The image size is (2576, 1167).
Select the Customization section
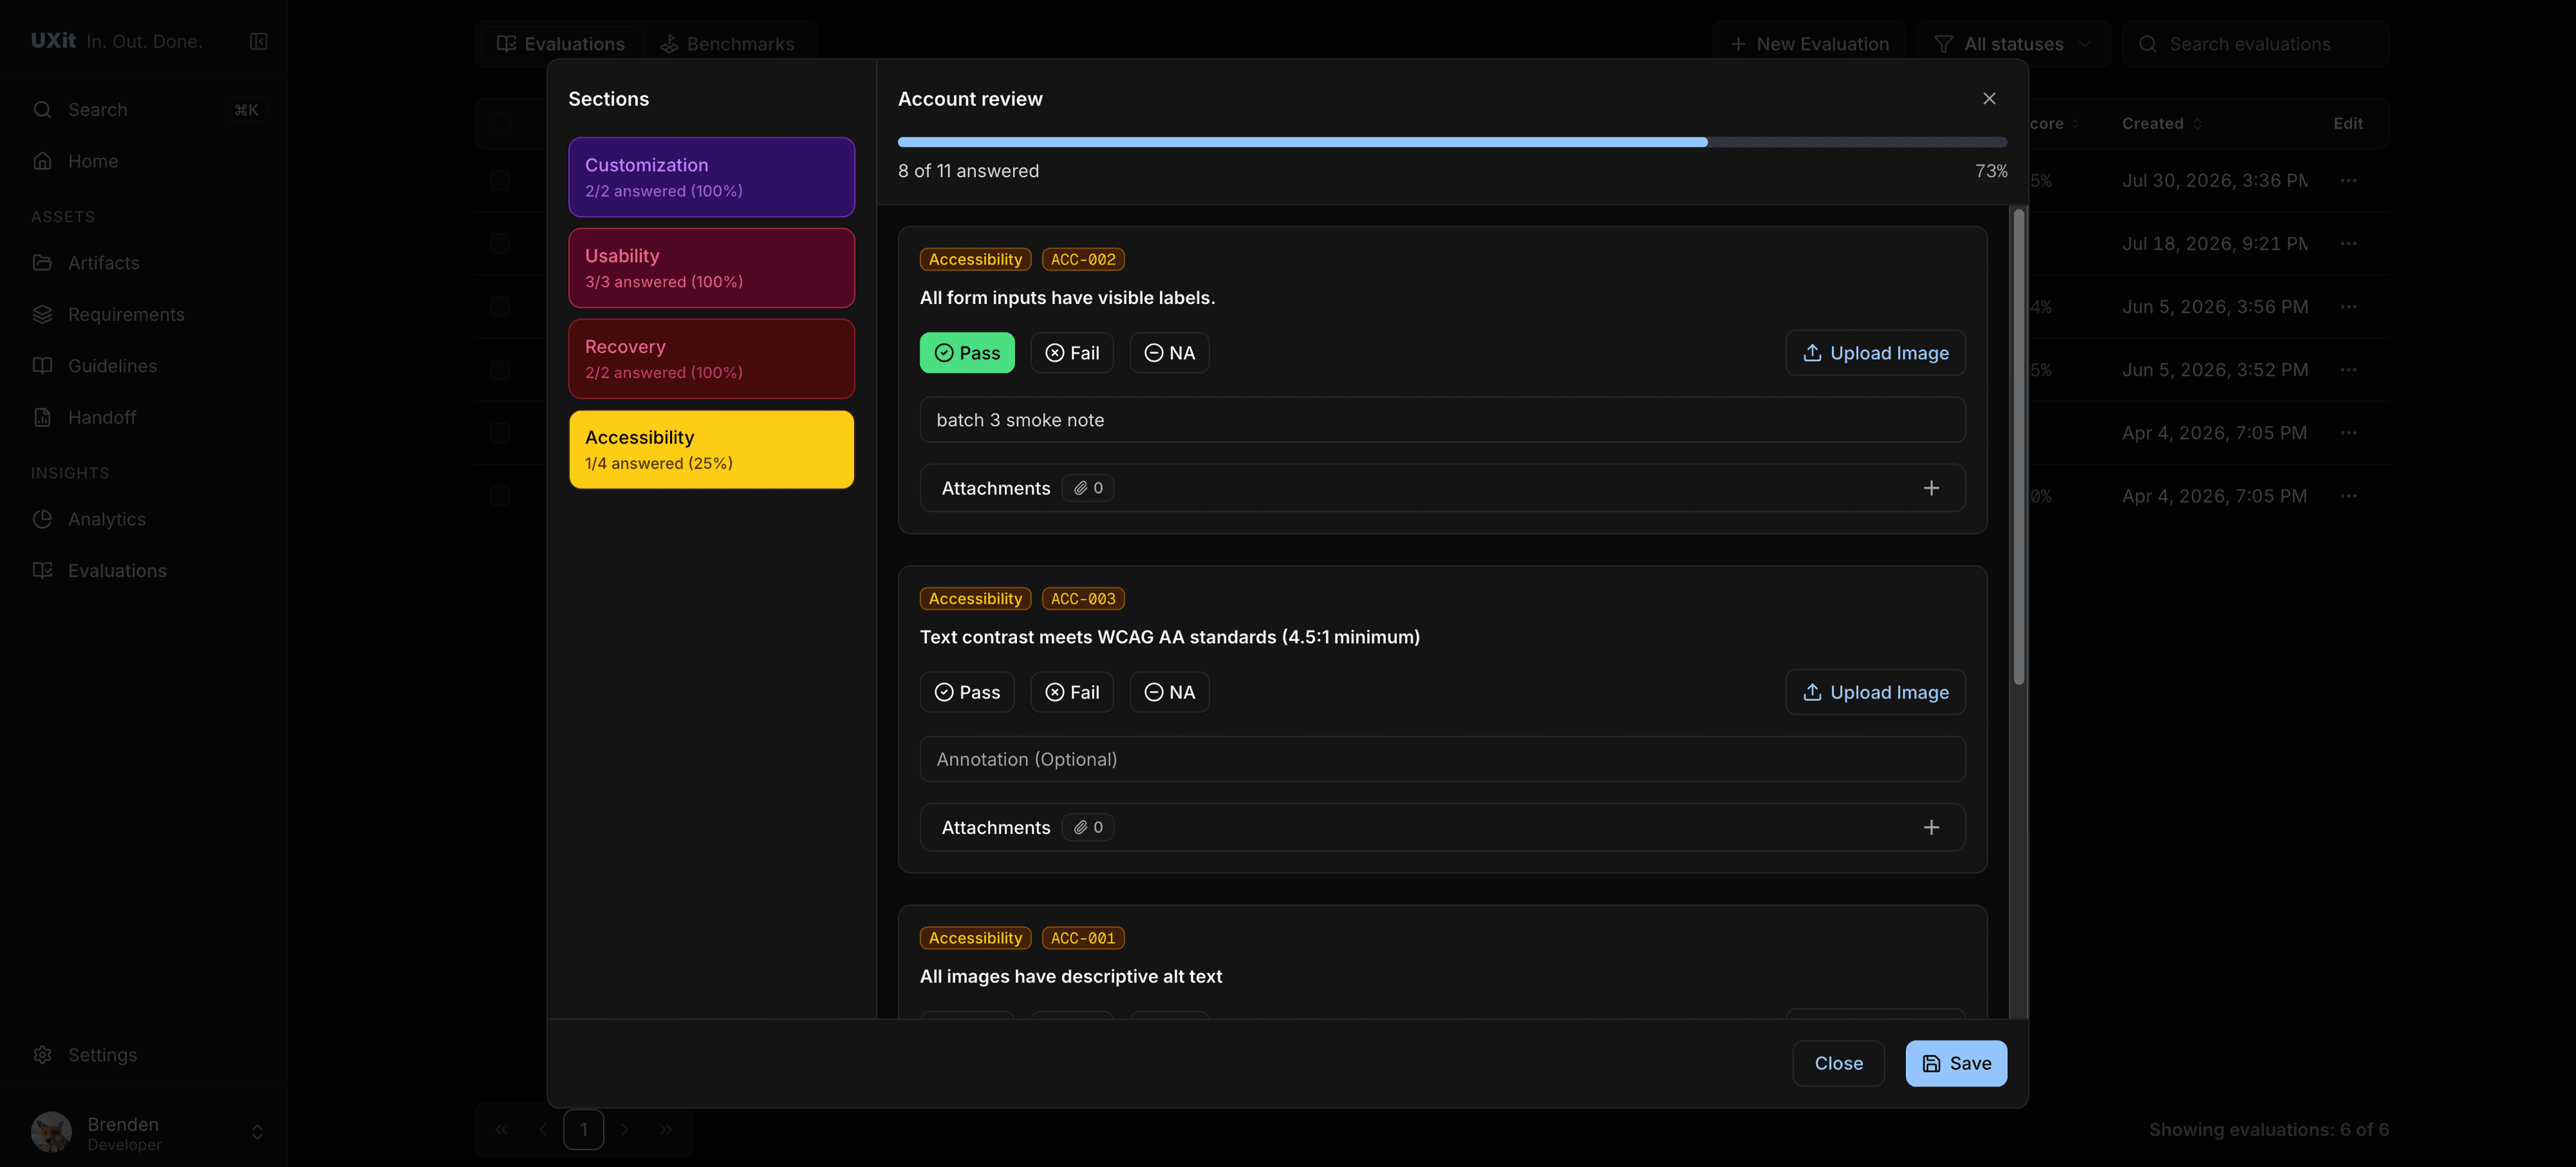(x=711, y=177)
